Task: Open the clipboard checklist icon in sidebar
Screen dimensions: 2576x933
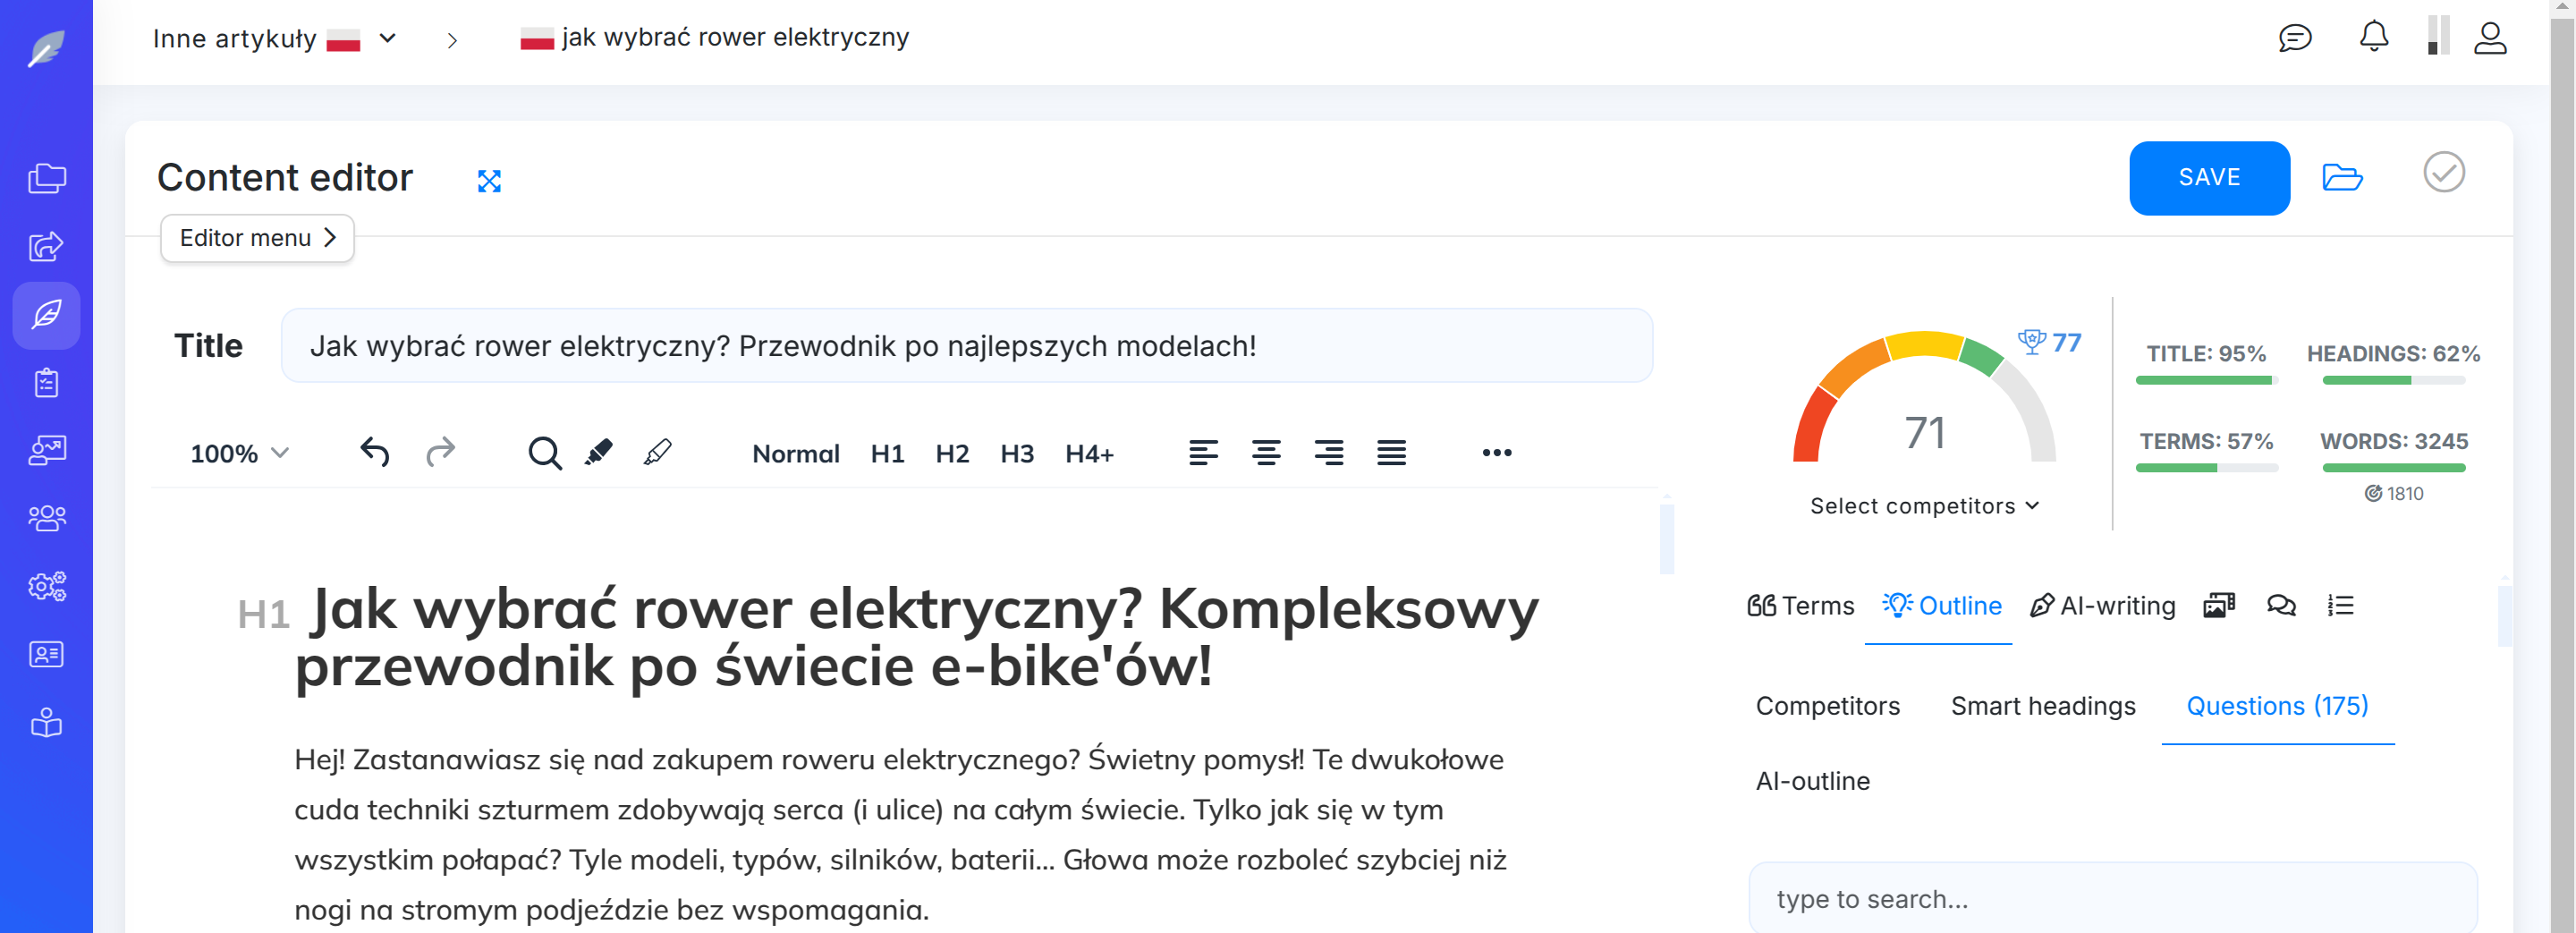Action: tap(46, 383)
